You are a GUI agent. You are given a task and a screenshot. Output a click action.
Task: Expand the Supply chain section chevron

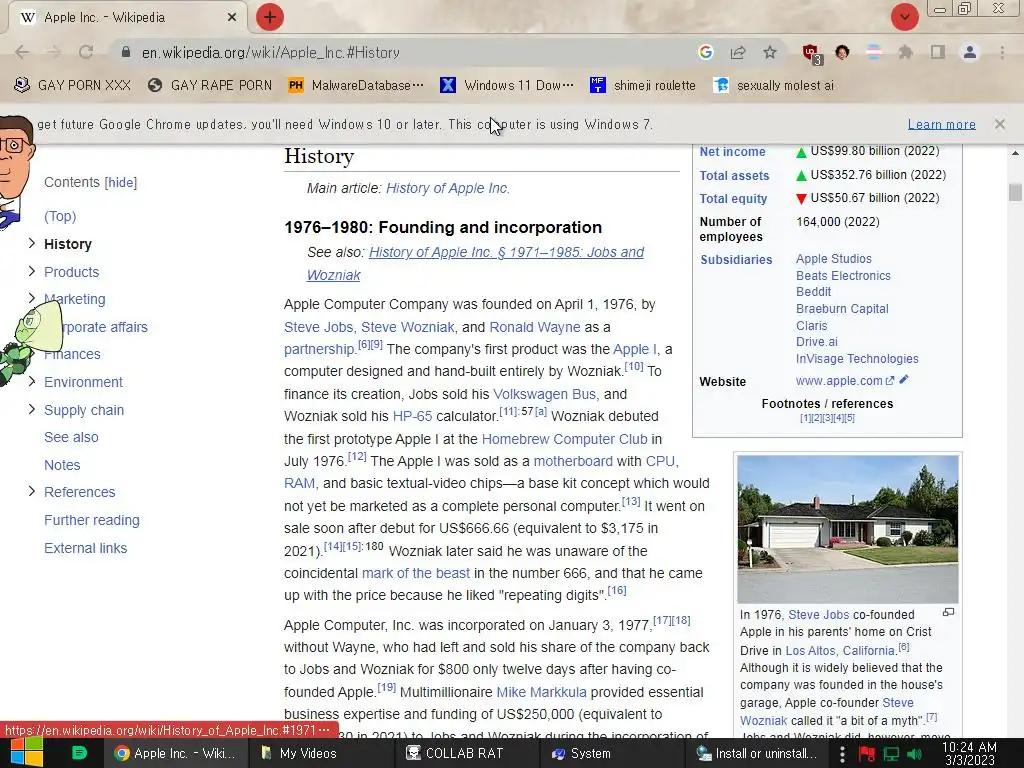tap(31, 409)
